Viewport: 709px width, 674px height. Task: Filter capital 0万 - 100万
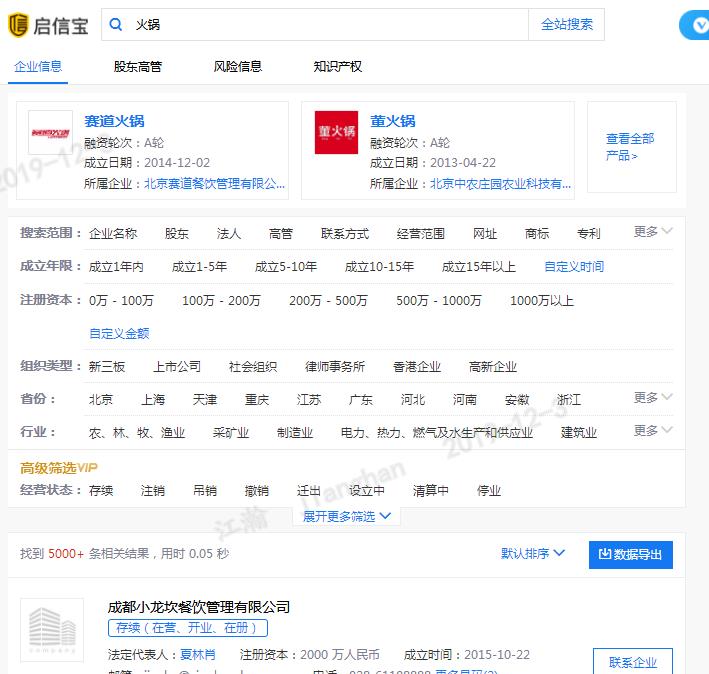click(x=121, y=301)
